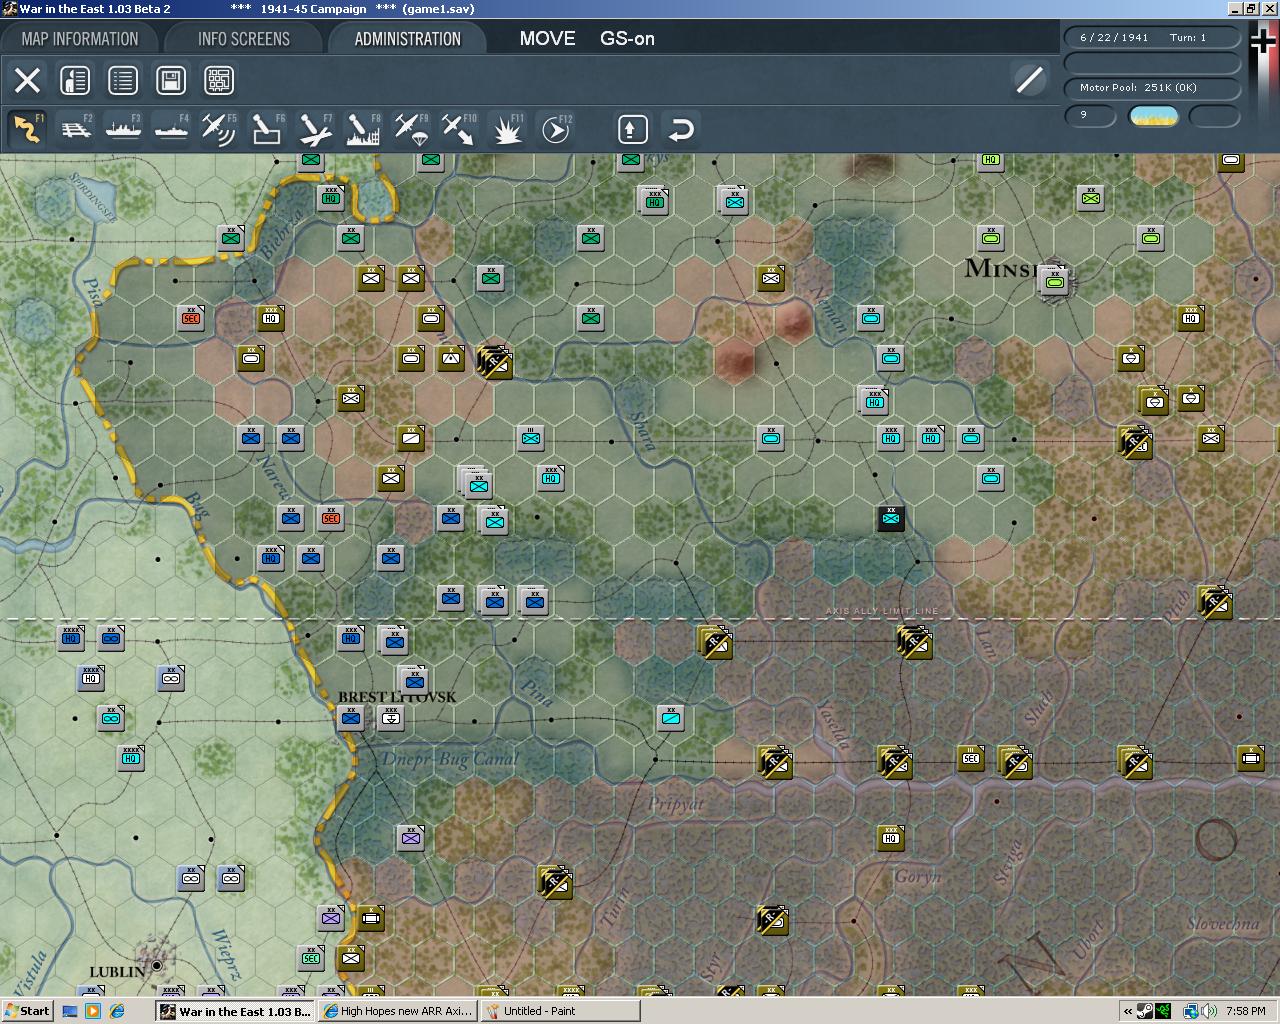The width and height of the screenshot is (1280, 1024).
Task: Select Air transport mode (F9) icon
Action: click(x=411, y=129)
